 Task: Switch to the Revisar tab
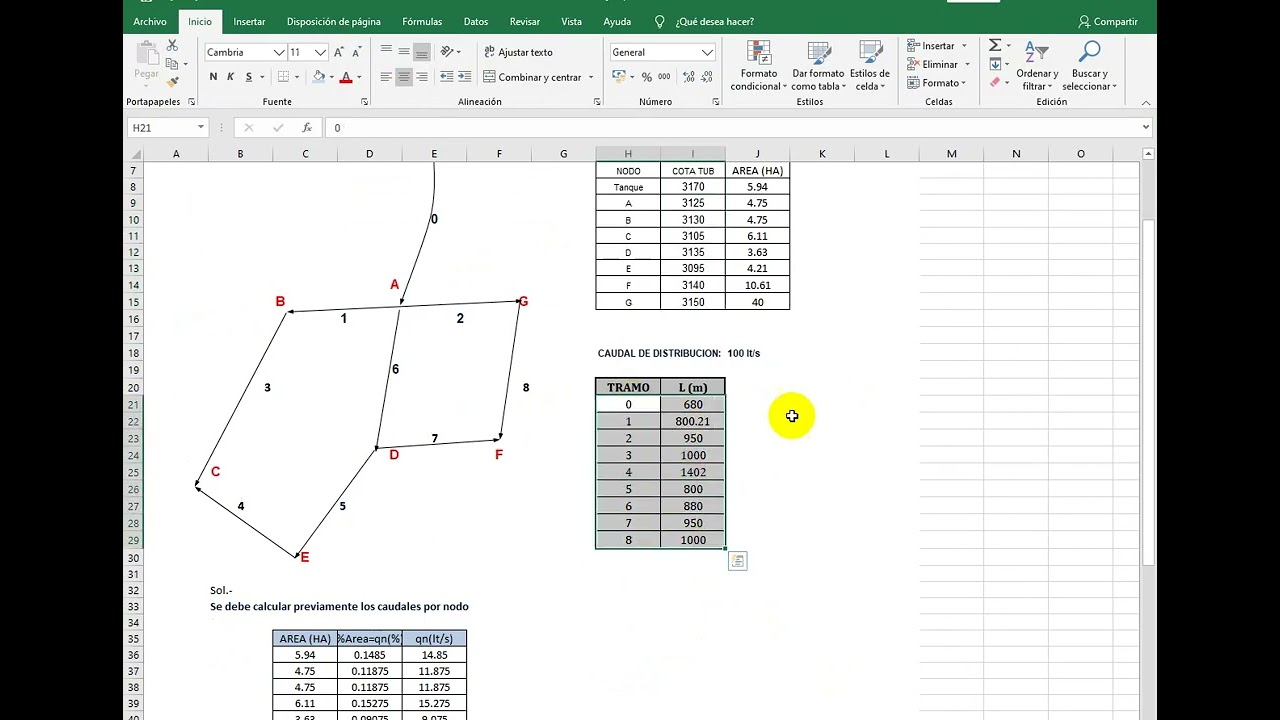(524, 21)
